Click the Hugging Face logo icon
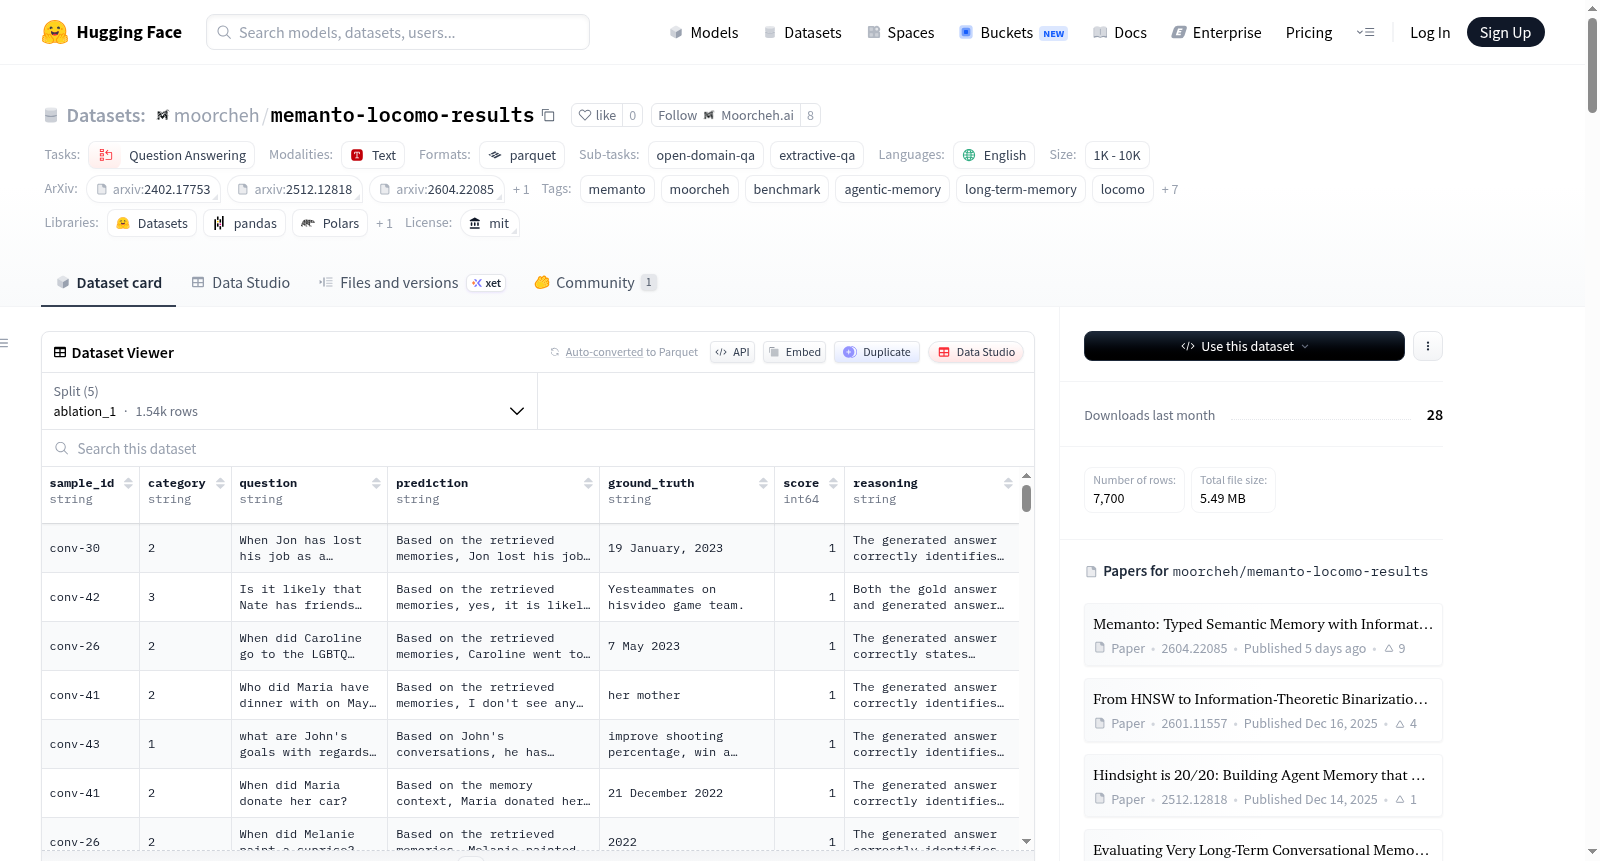Screen dimensions: 1600x861 tap(55, 32)
